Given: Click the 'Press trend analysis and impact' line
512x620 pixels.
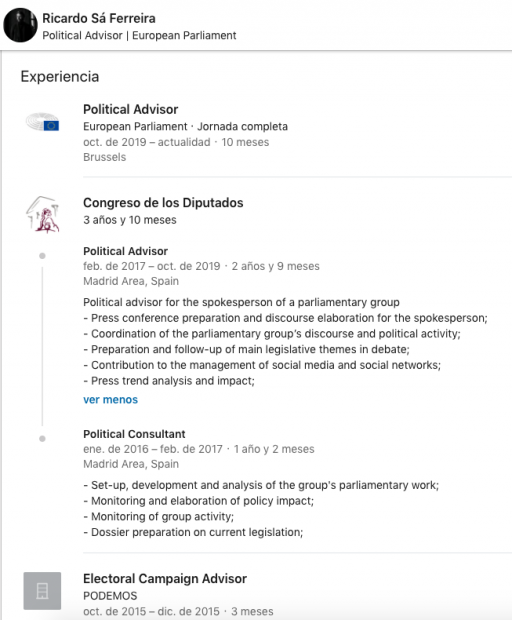Looking at the screenshot, I should click(x=169, y=381).
